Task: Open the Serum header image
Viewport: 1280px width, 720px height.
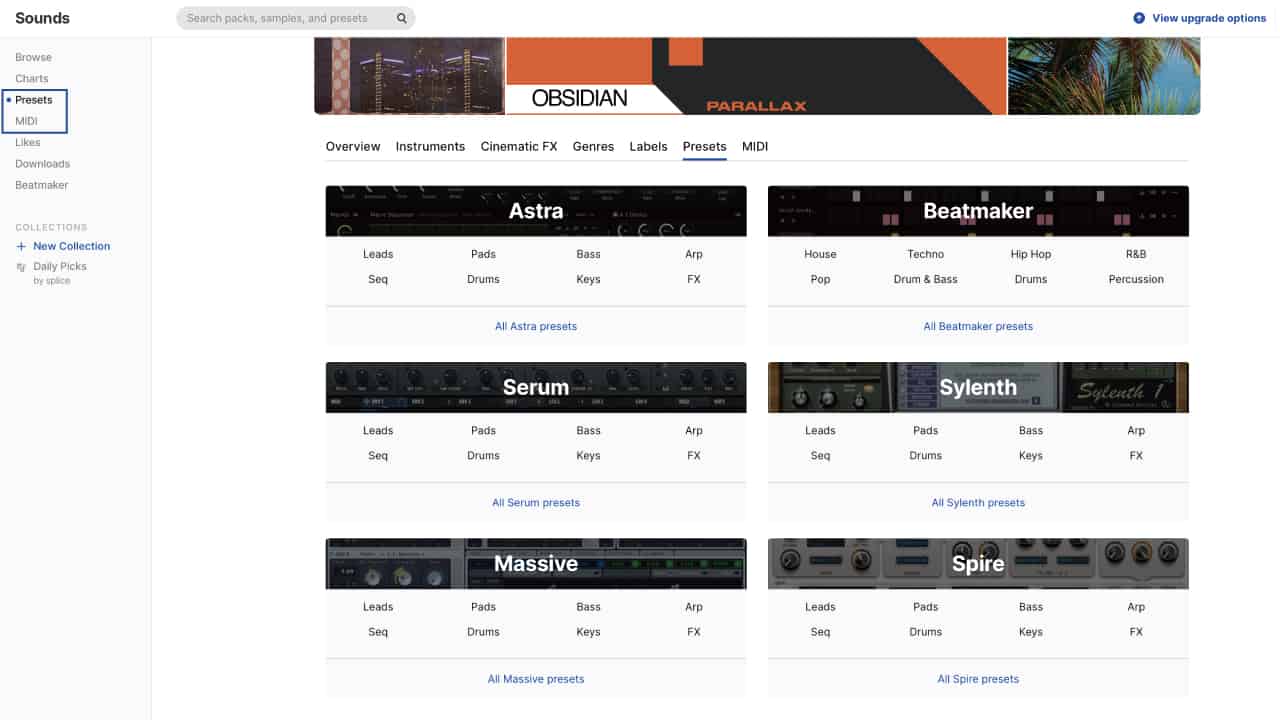Action: click(x=536, y=387)
